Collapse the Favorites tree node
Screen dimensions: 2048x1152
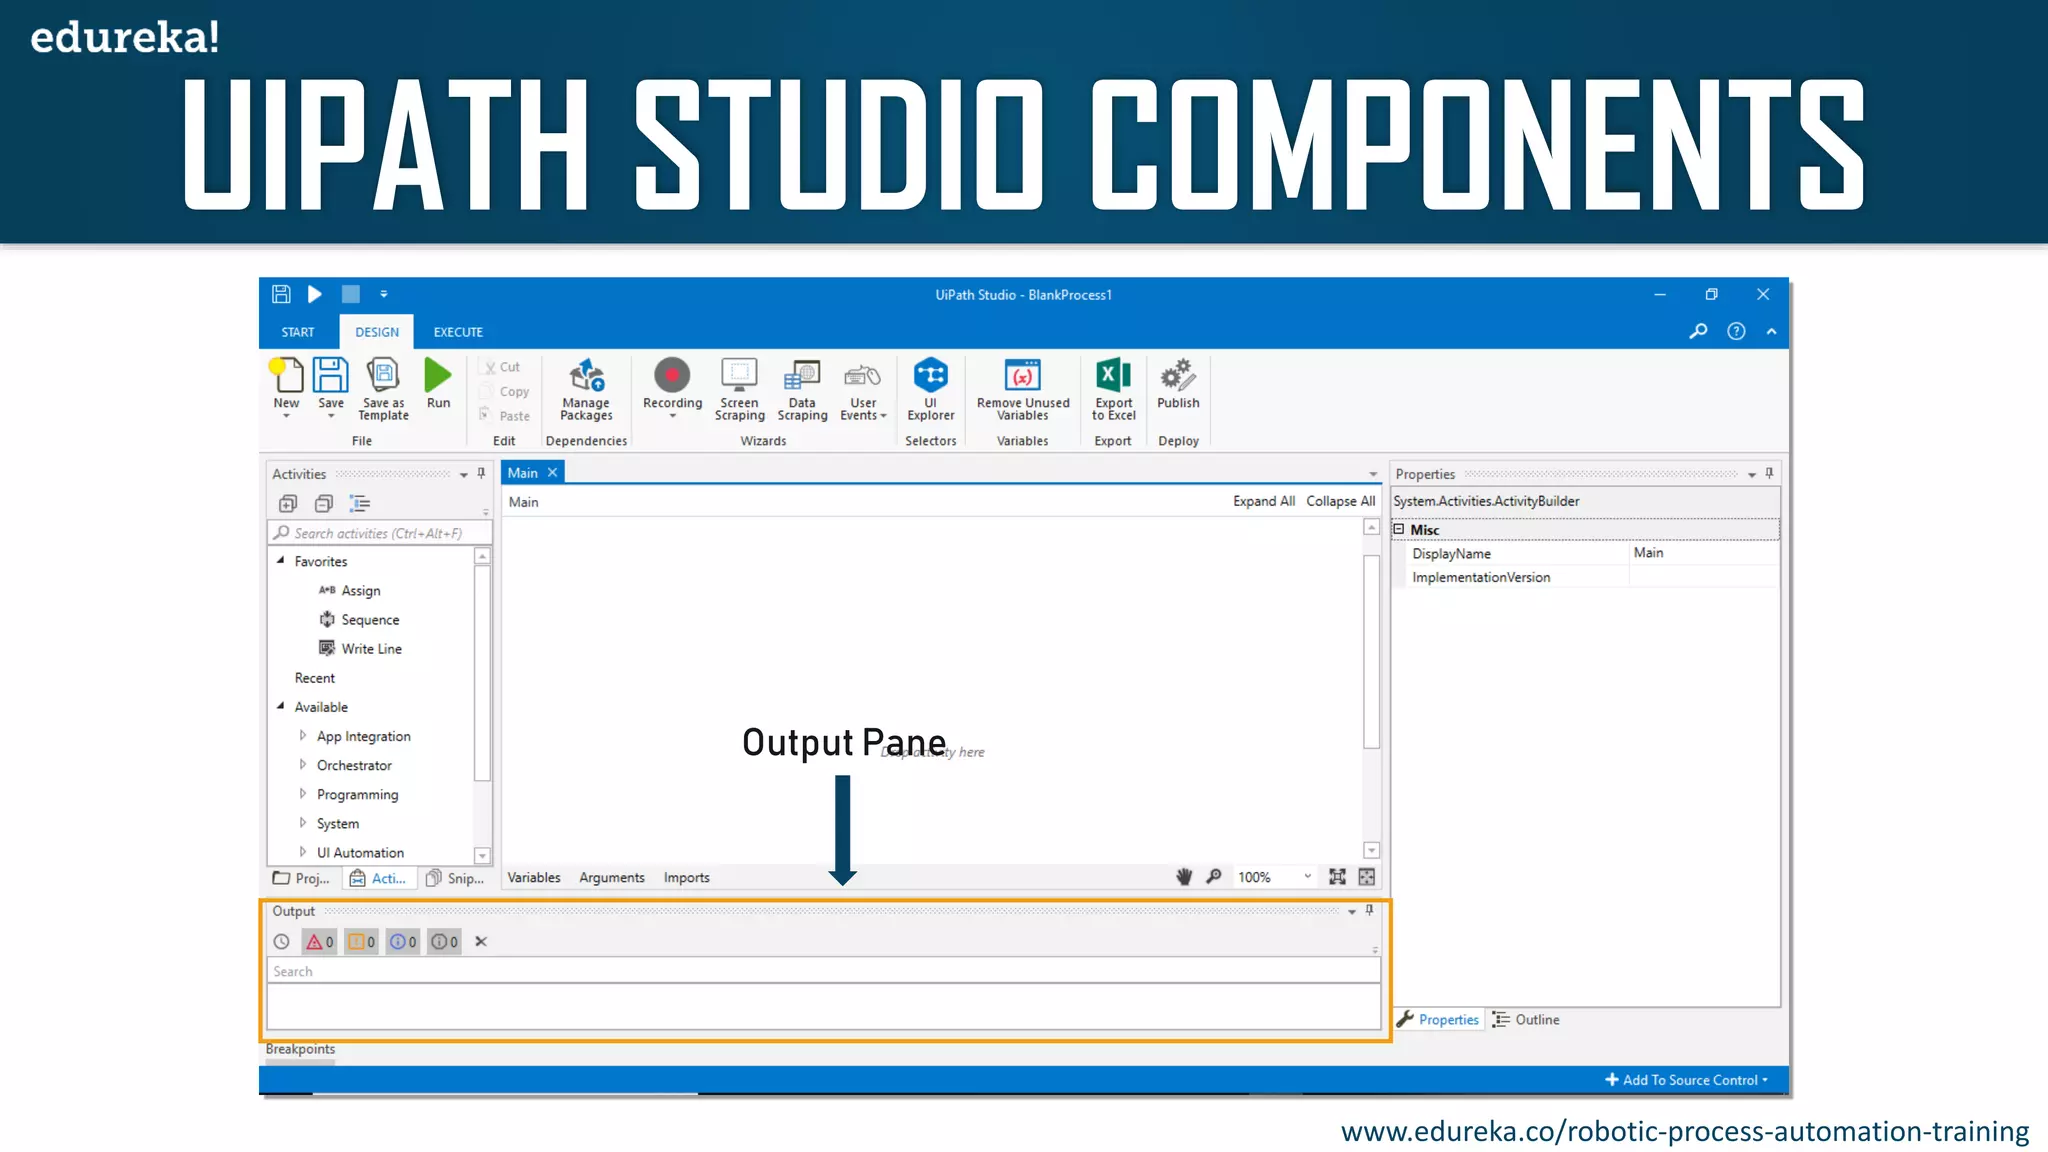281,561
